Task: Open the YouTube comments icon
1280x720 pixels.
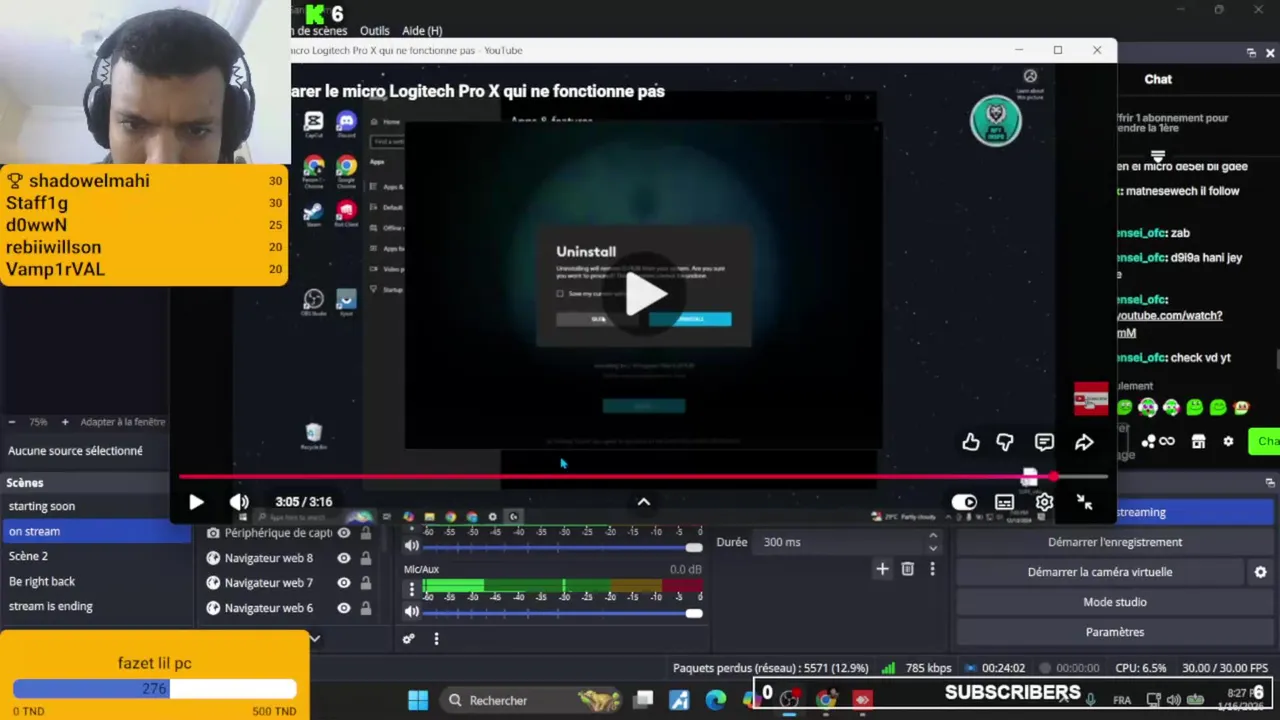Action: pos(1044,442)
